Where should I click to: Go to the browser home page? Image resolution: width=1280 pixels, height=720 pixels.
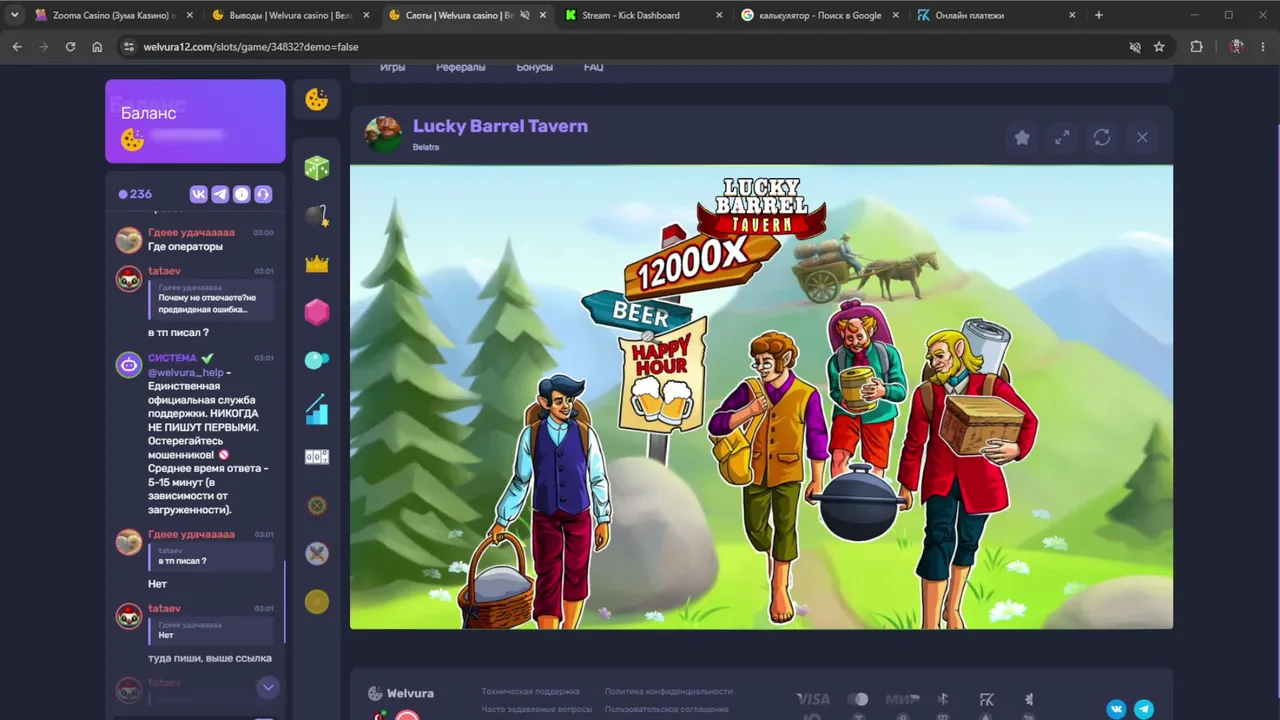coord(97,47)
